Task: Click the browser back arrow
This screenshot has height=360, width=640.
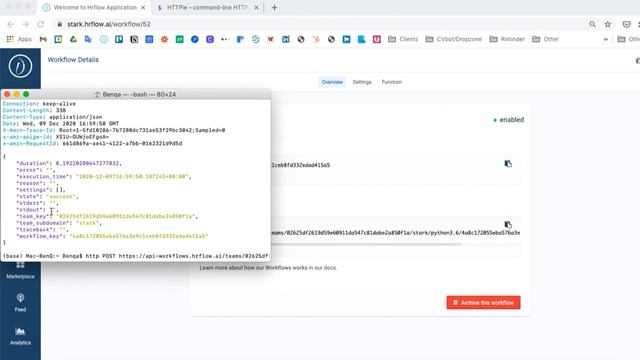Action: (11, 24)
